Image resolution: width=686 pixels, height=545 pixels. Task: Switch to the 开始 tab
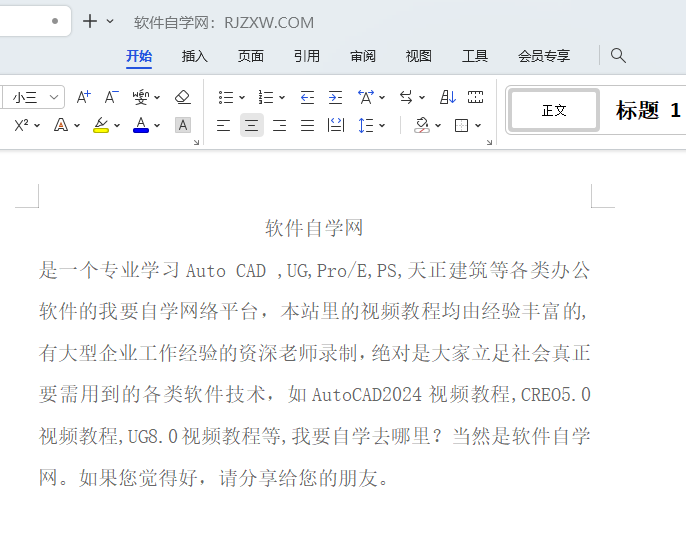[x=139, y=56]
